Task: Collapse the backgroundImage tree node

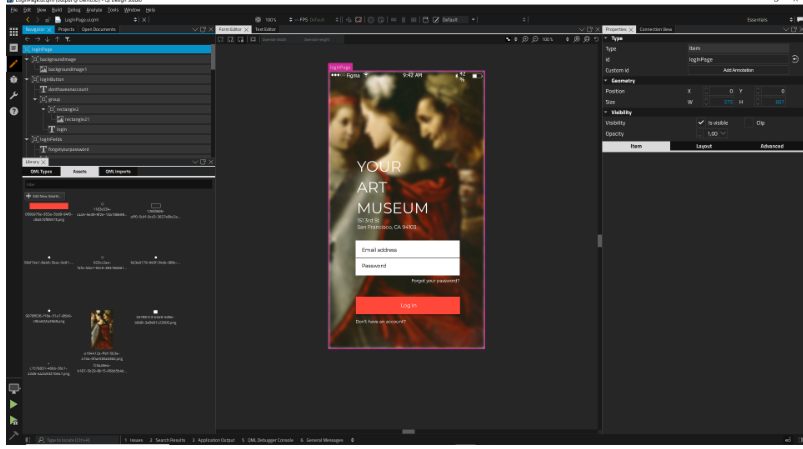Action: [27, 59]
